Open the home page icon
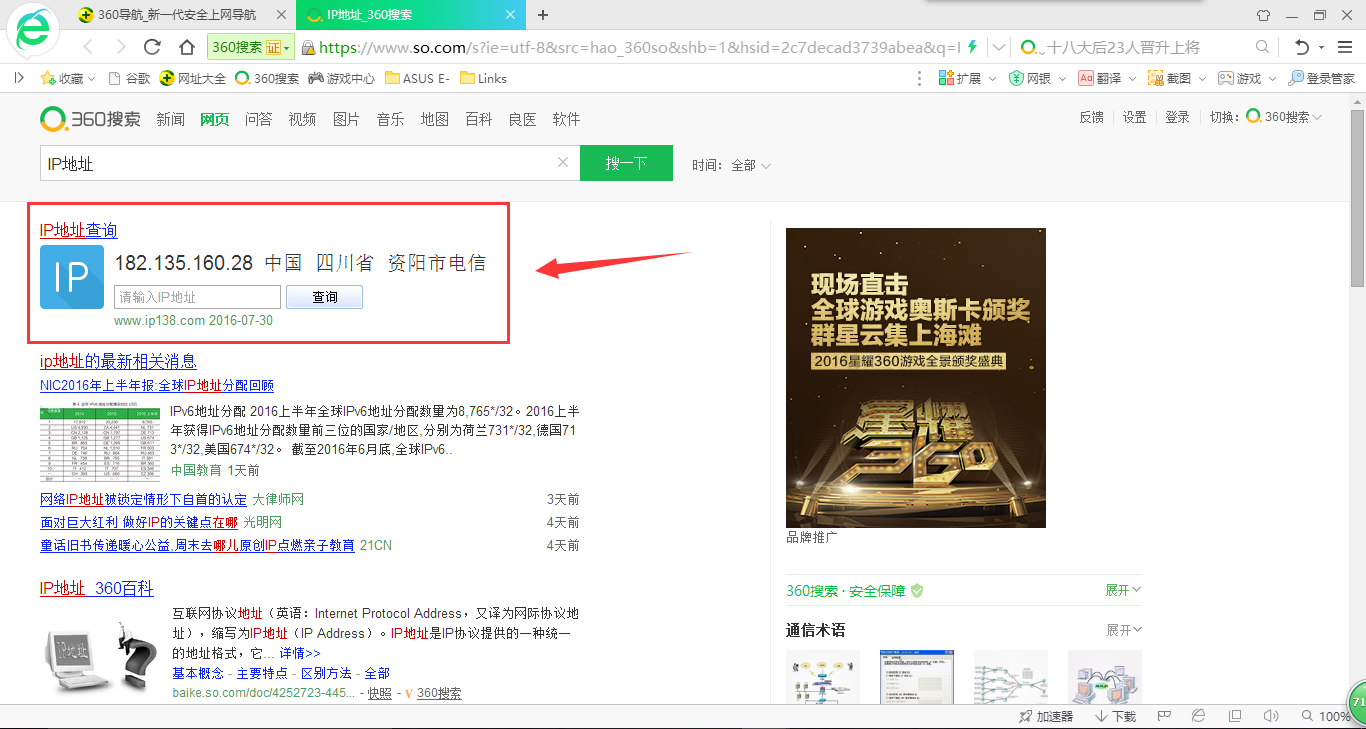 click(x=186, y=47)
